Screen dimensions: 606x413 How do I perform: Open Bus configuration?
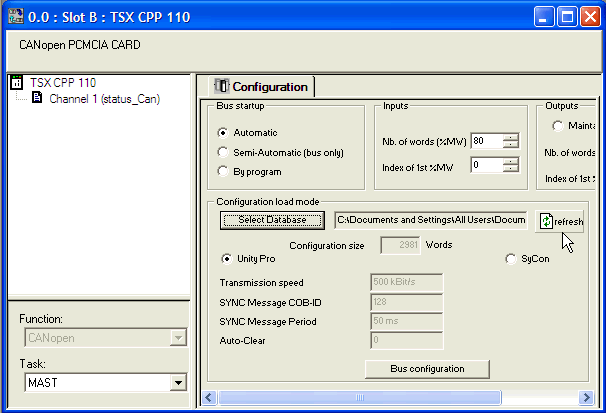[427, 369]
